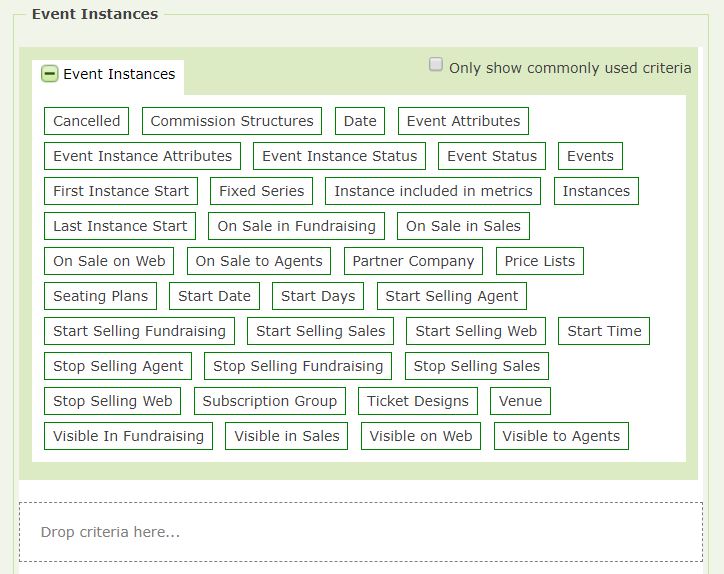Click the Commission Structures criterion
The width and height of the screenshot is (724, 574).
coord(232,121)
